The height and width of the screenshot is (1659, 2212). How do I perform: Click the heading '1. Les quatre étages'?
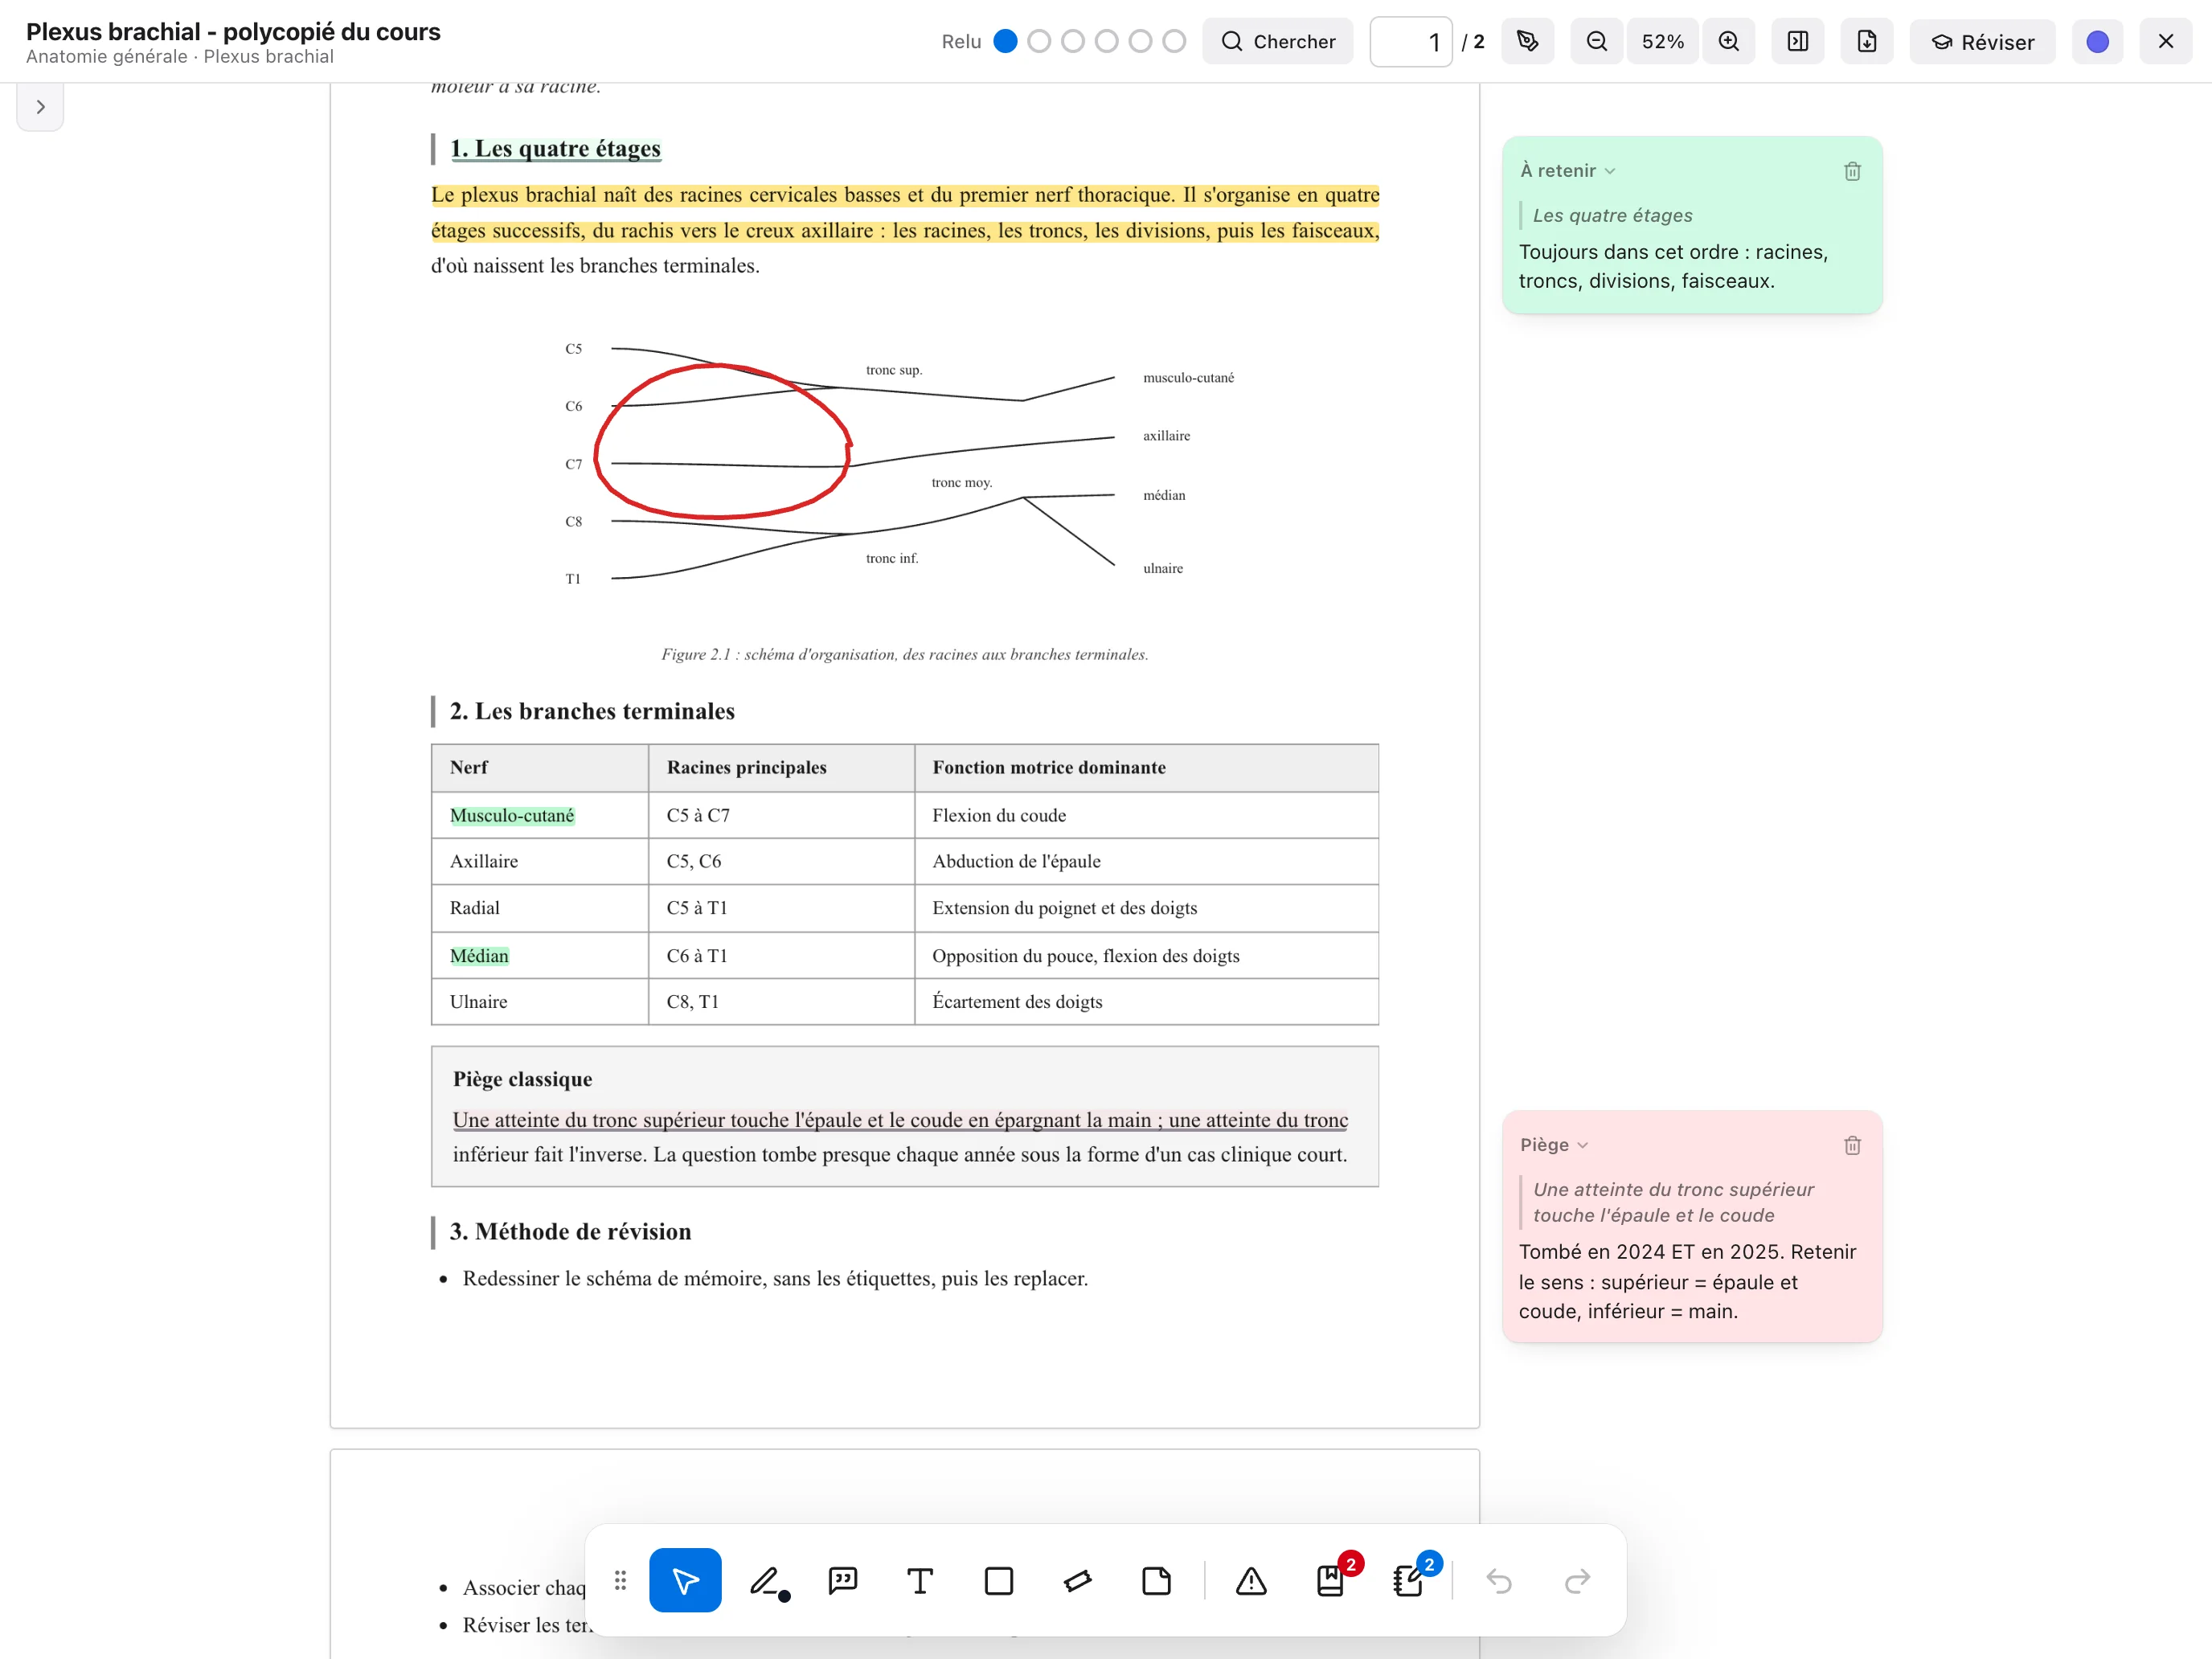click(555, 148)
